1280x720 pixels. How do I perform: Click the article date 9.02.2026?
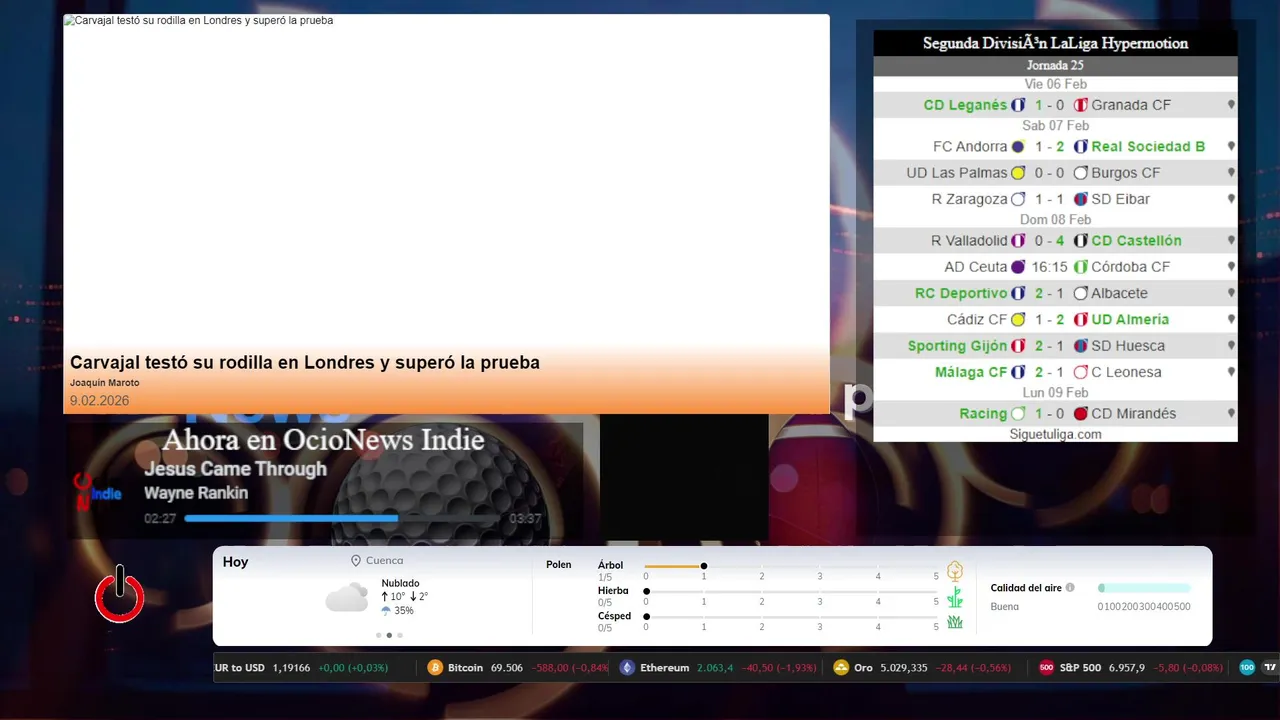click(99, 401)
